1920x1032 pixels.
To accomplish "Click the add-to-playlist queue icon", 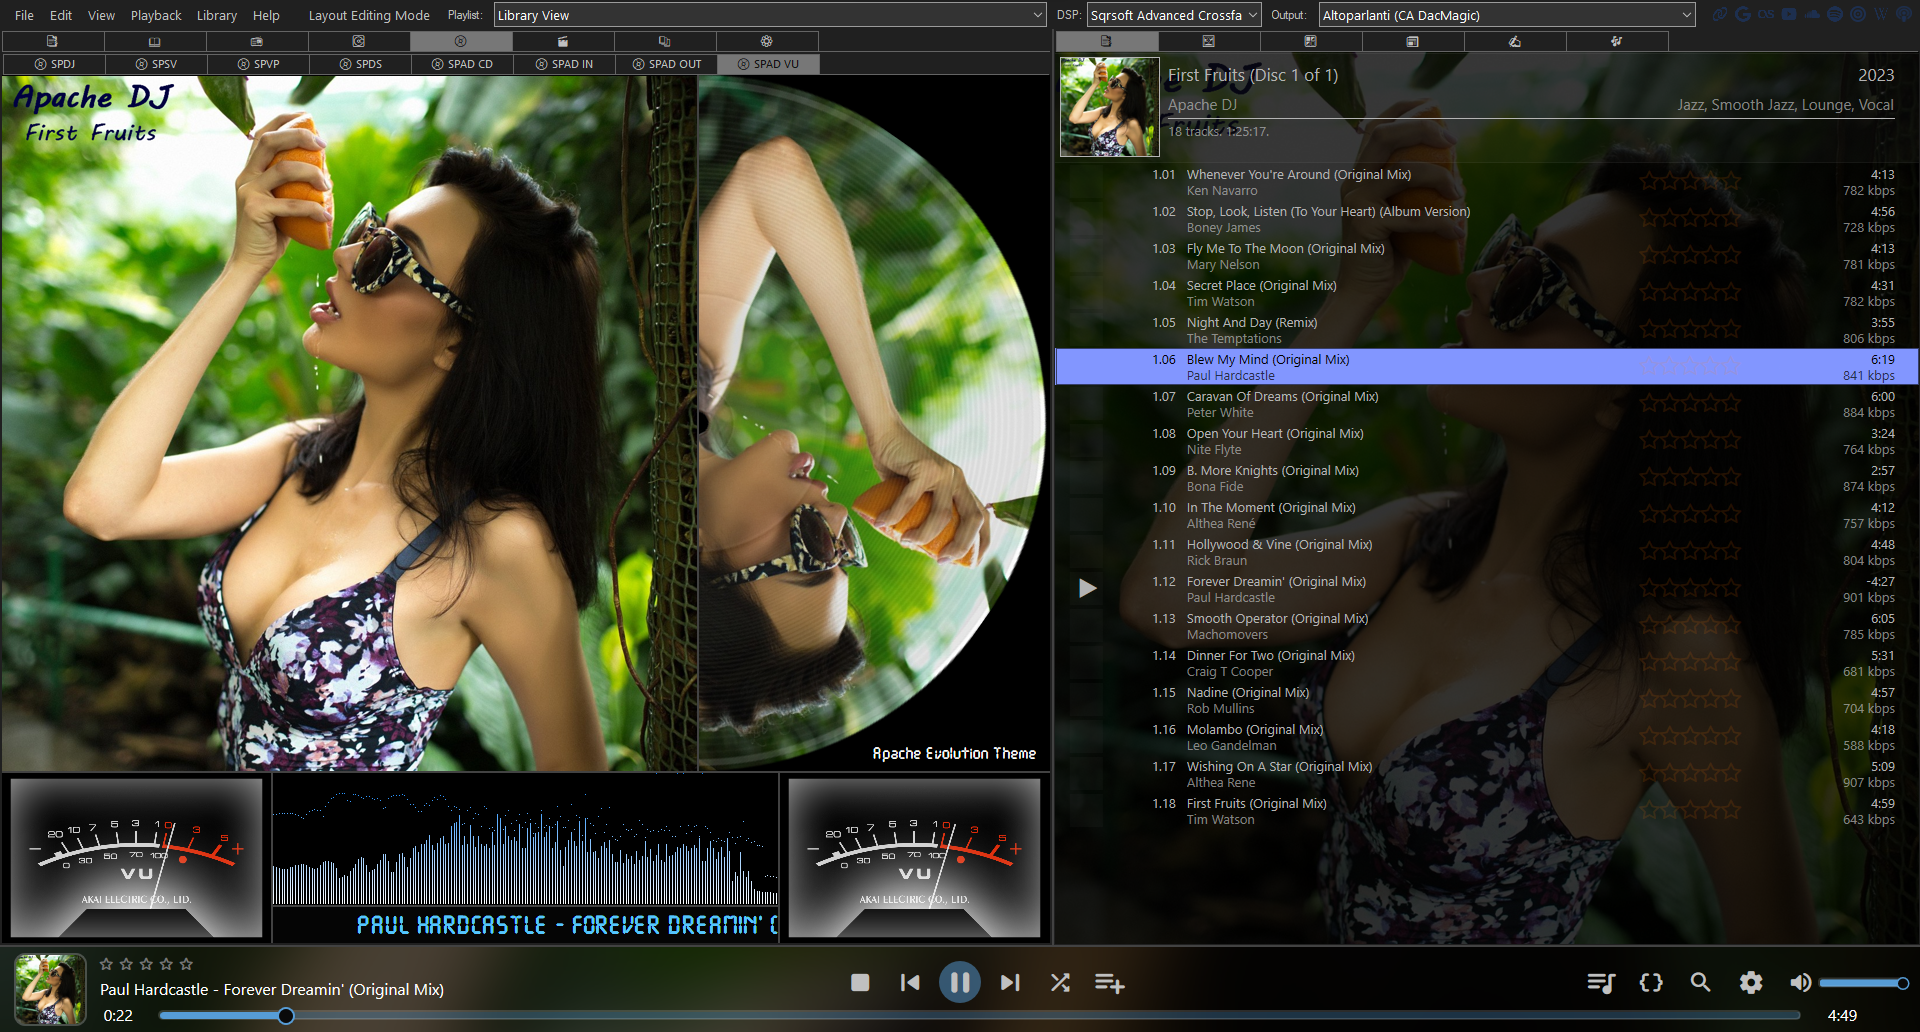I will click(x=1109, y=983).
